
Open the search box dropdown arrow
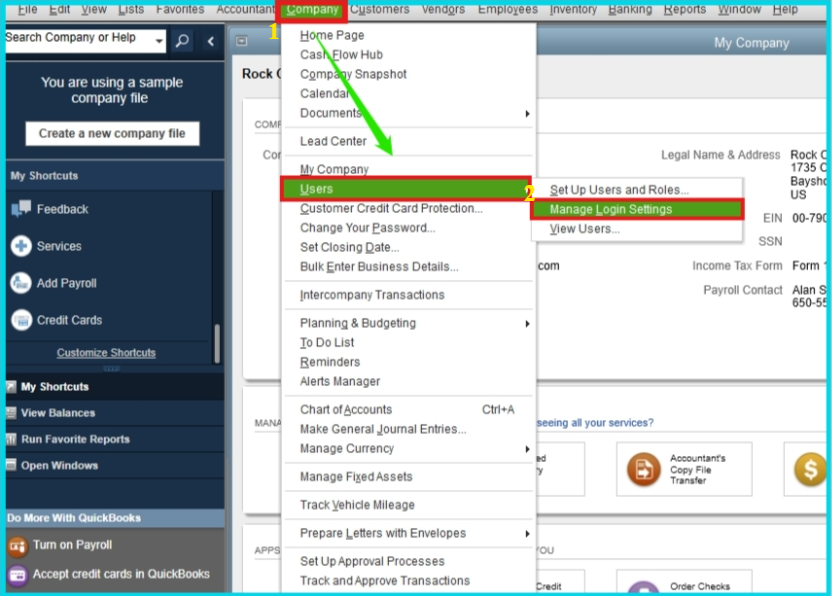[159, 41]
